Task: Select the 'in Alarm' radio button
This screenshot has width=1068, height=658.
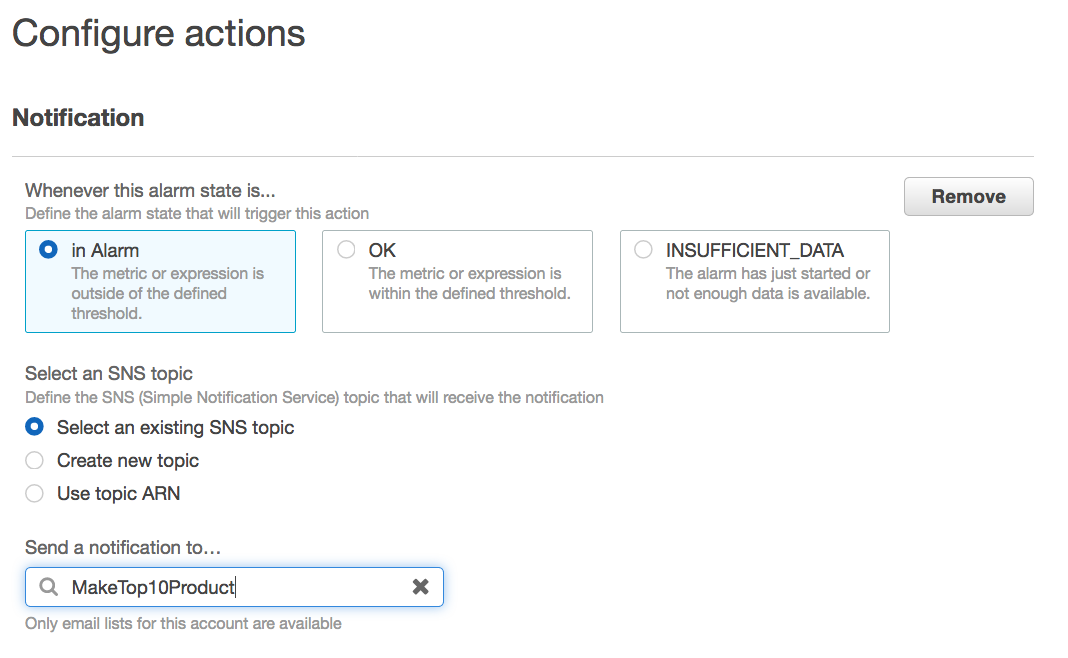Action: [48, 250]
